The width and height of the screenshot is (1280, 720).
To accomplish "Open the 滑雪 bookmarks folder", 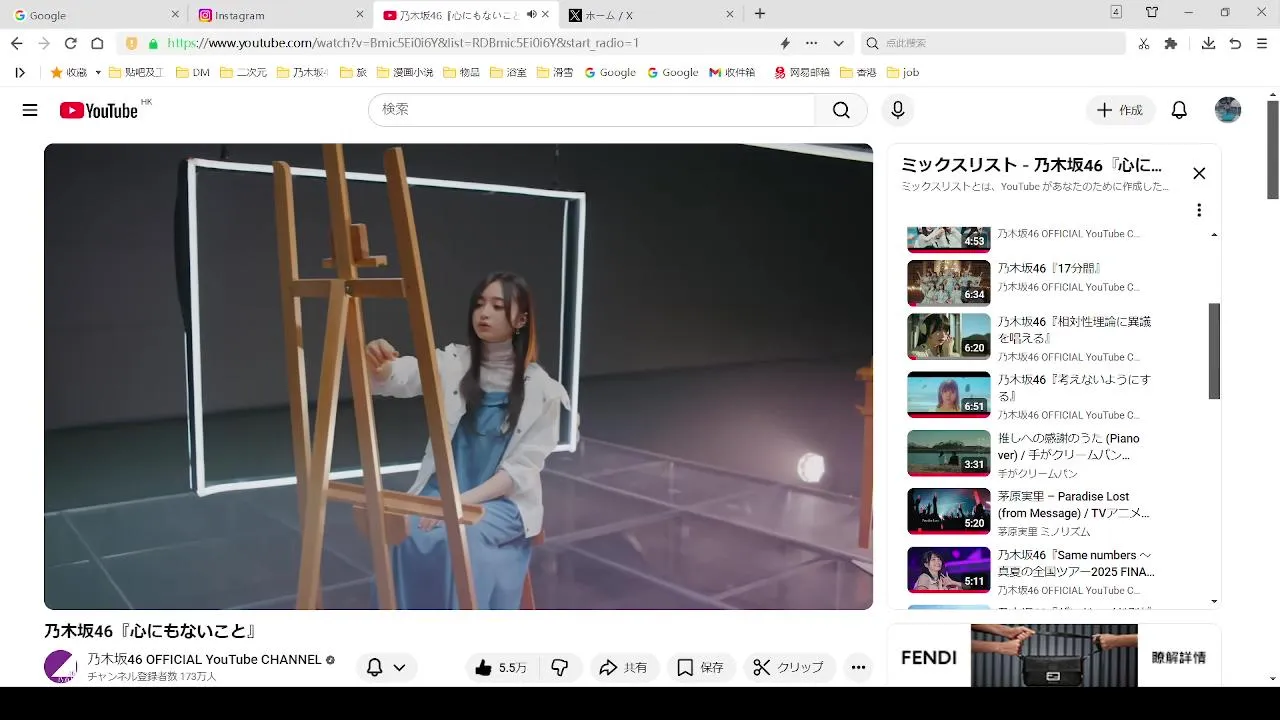I will [x=555, y=72].
